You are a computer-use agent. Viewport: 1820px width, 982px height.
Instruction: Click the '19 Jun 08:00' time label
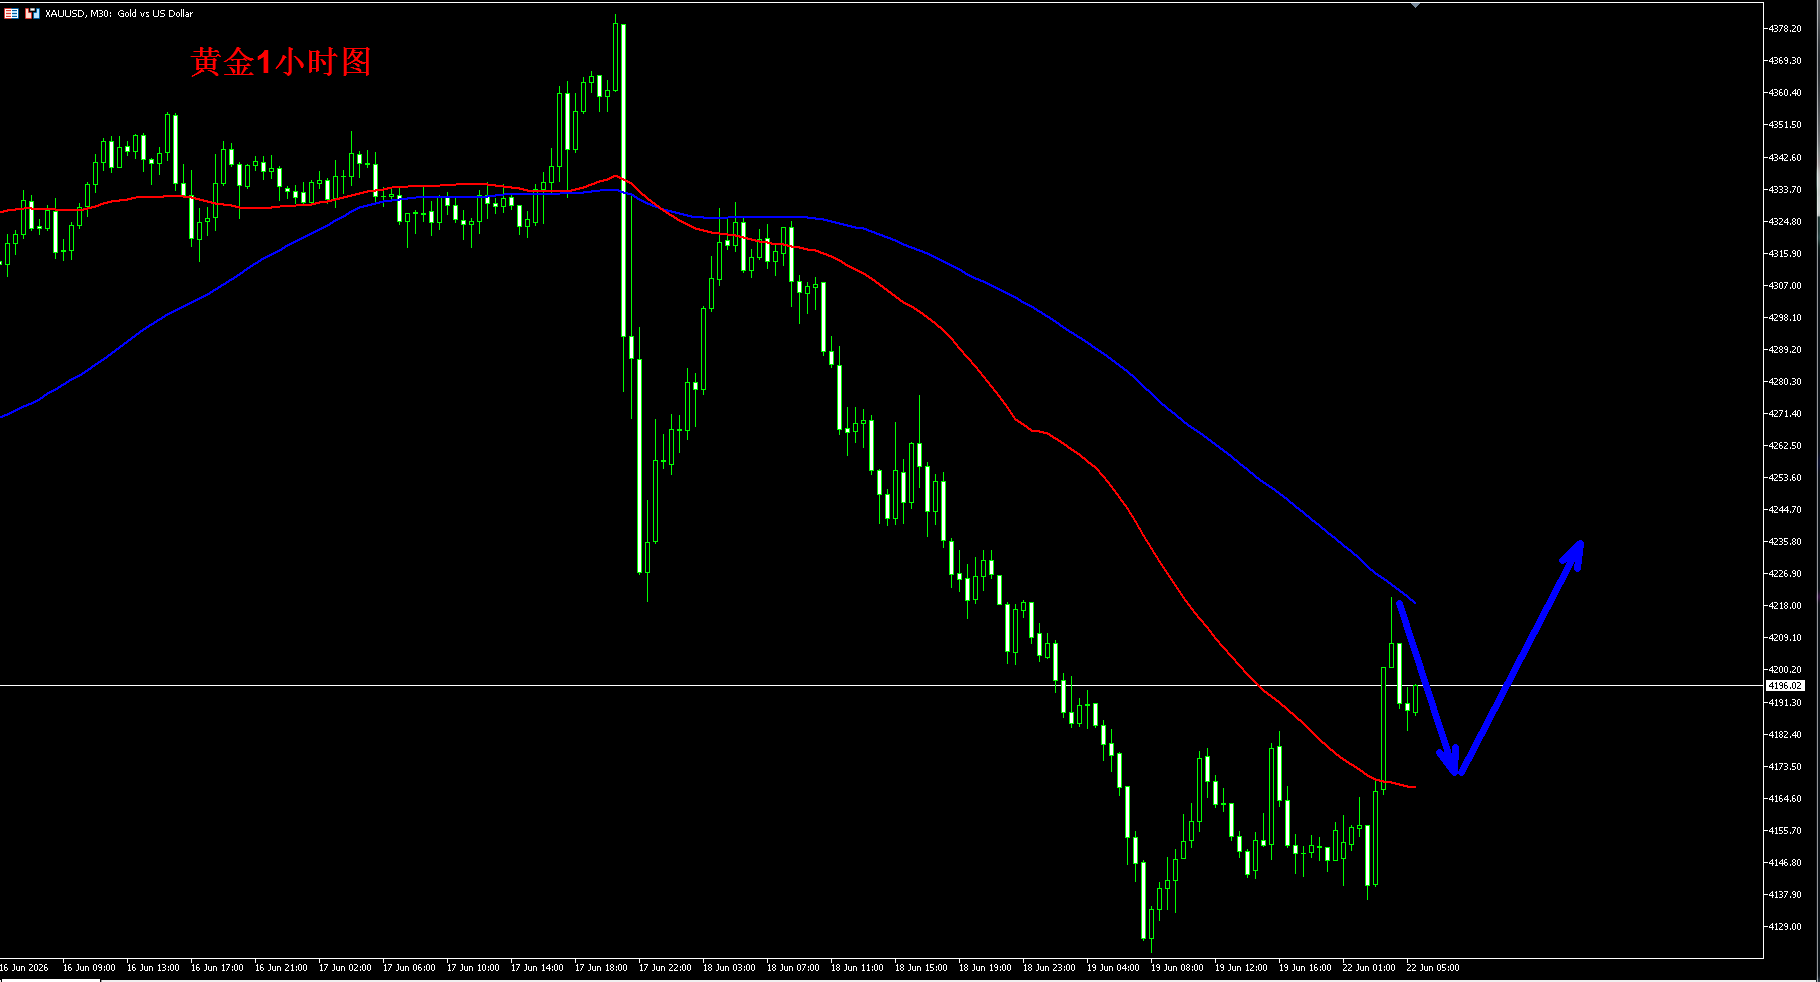(x=1177, y=968)
